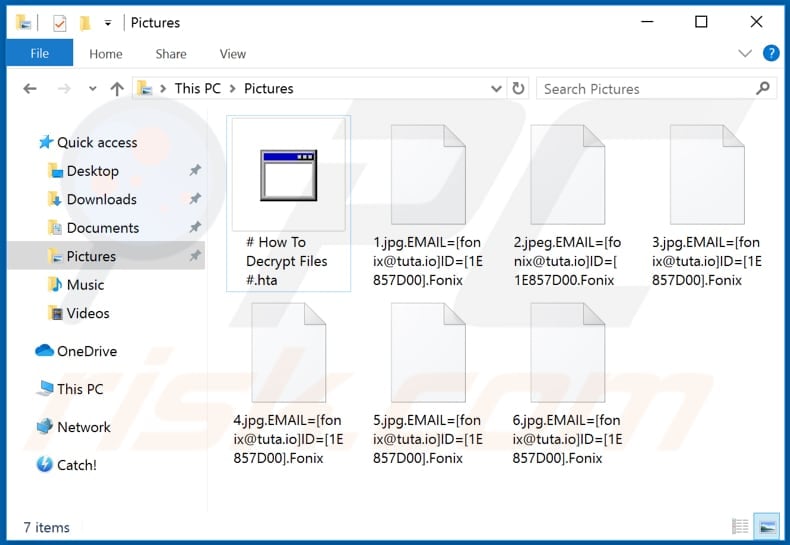Switch to the View ribbon tab
Viewport: 790px width, 545px height.
233,54
